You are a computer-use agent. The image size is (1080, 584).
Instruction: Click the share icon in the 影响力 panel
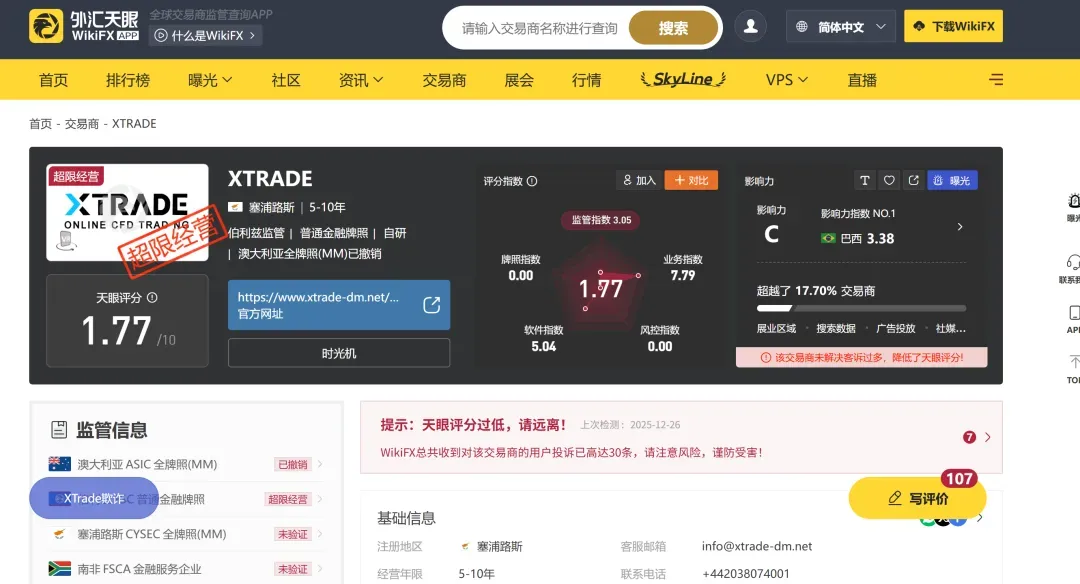point(913,180)
